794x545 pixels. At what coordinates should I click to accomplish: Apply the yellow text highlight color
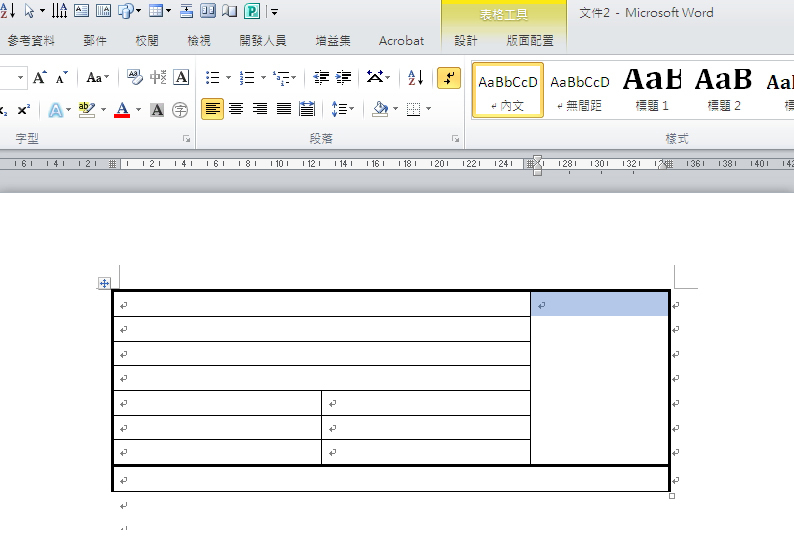pyautogui.click(x=87, y=109)
